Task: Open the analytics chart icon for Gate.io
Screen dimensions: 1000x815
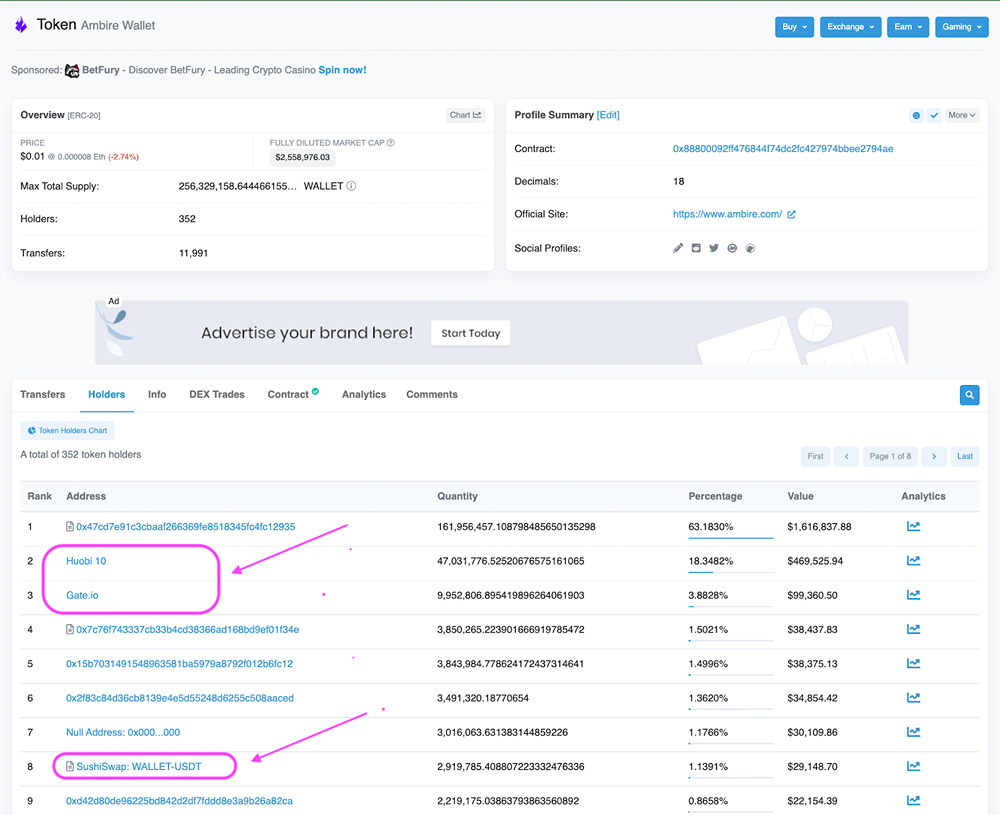Action: coord(913,595)
